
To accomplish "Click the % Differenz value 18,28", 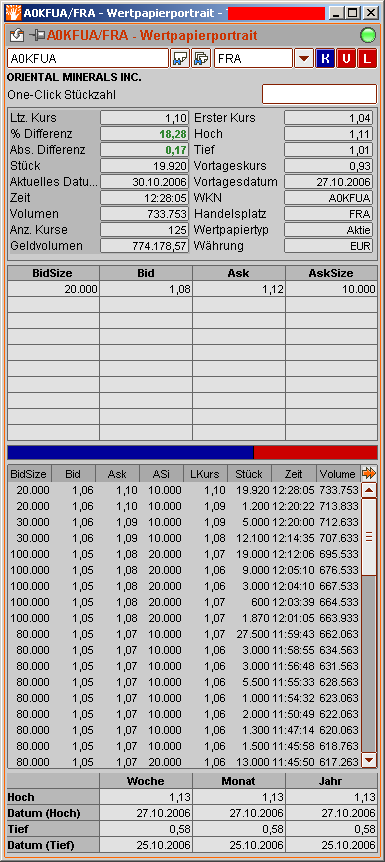I will 145,134.
